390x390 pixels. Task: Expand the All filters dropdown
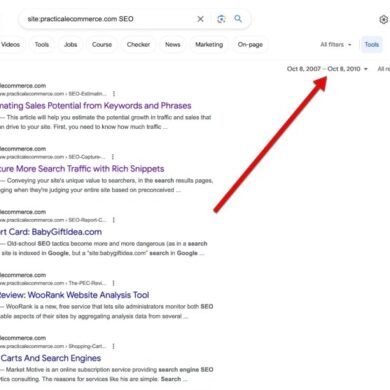(x=336, y=44)
